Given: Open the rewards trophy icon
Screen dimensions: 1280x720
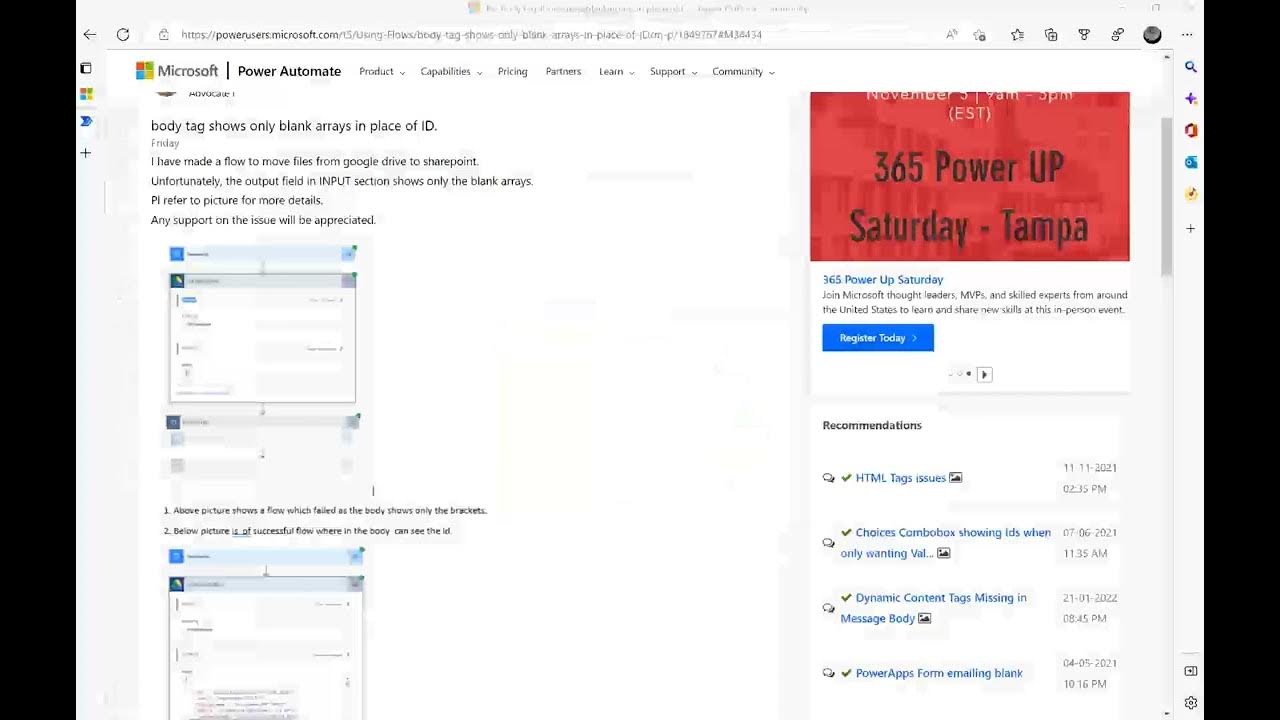Looking at the screenshot, I should pos(1084,35).
